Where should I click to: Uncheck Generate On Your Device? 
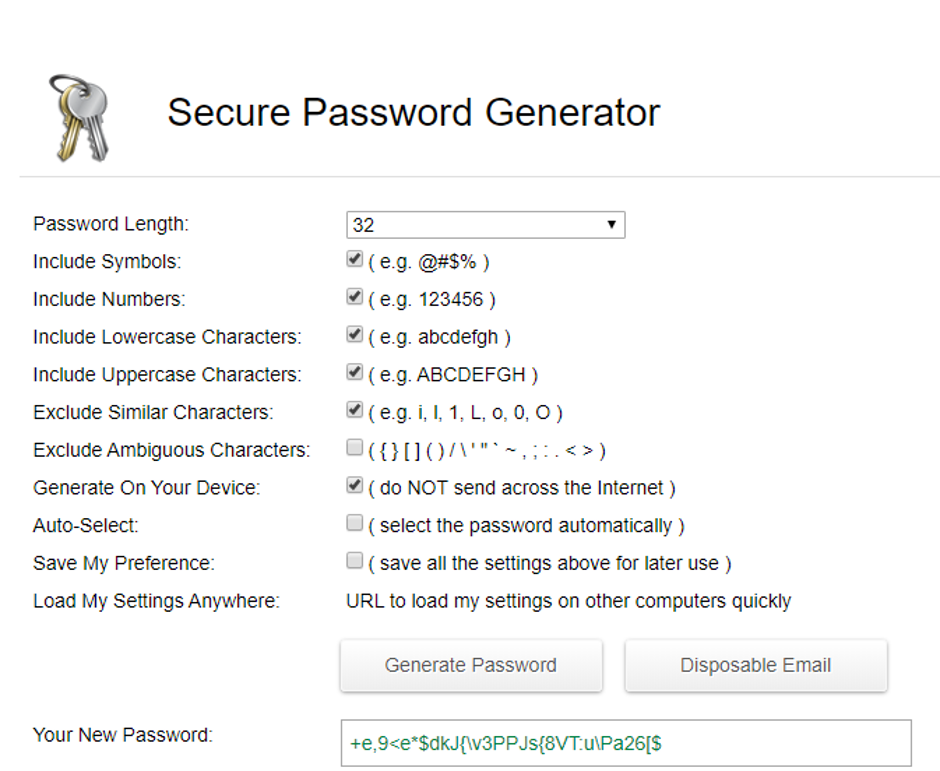point(354,486)
